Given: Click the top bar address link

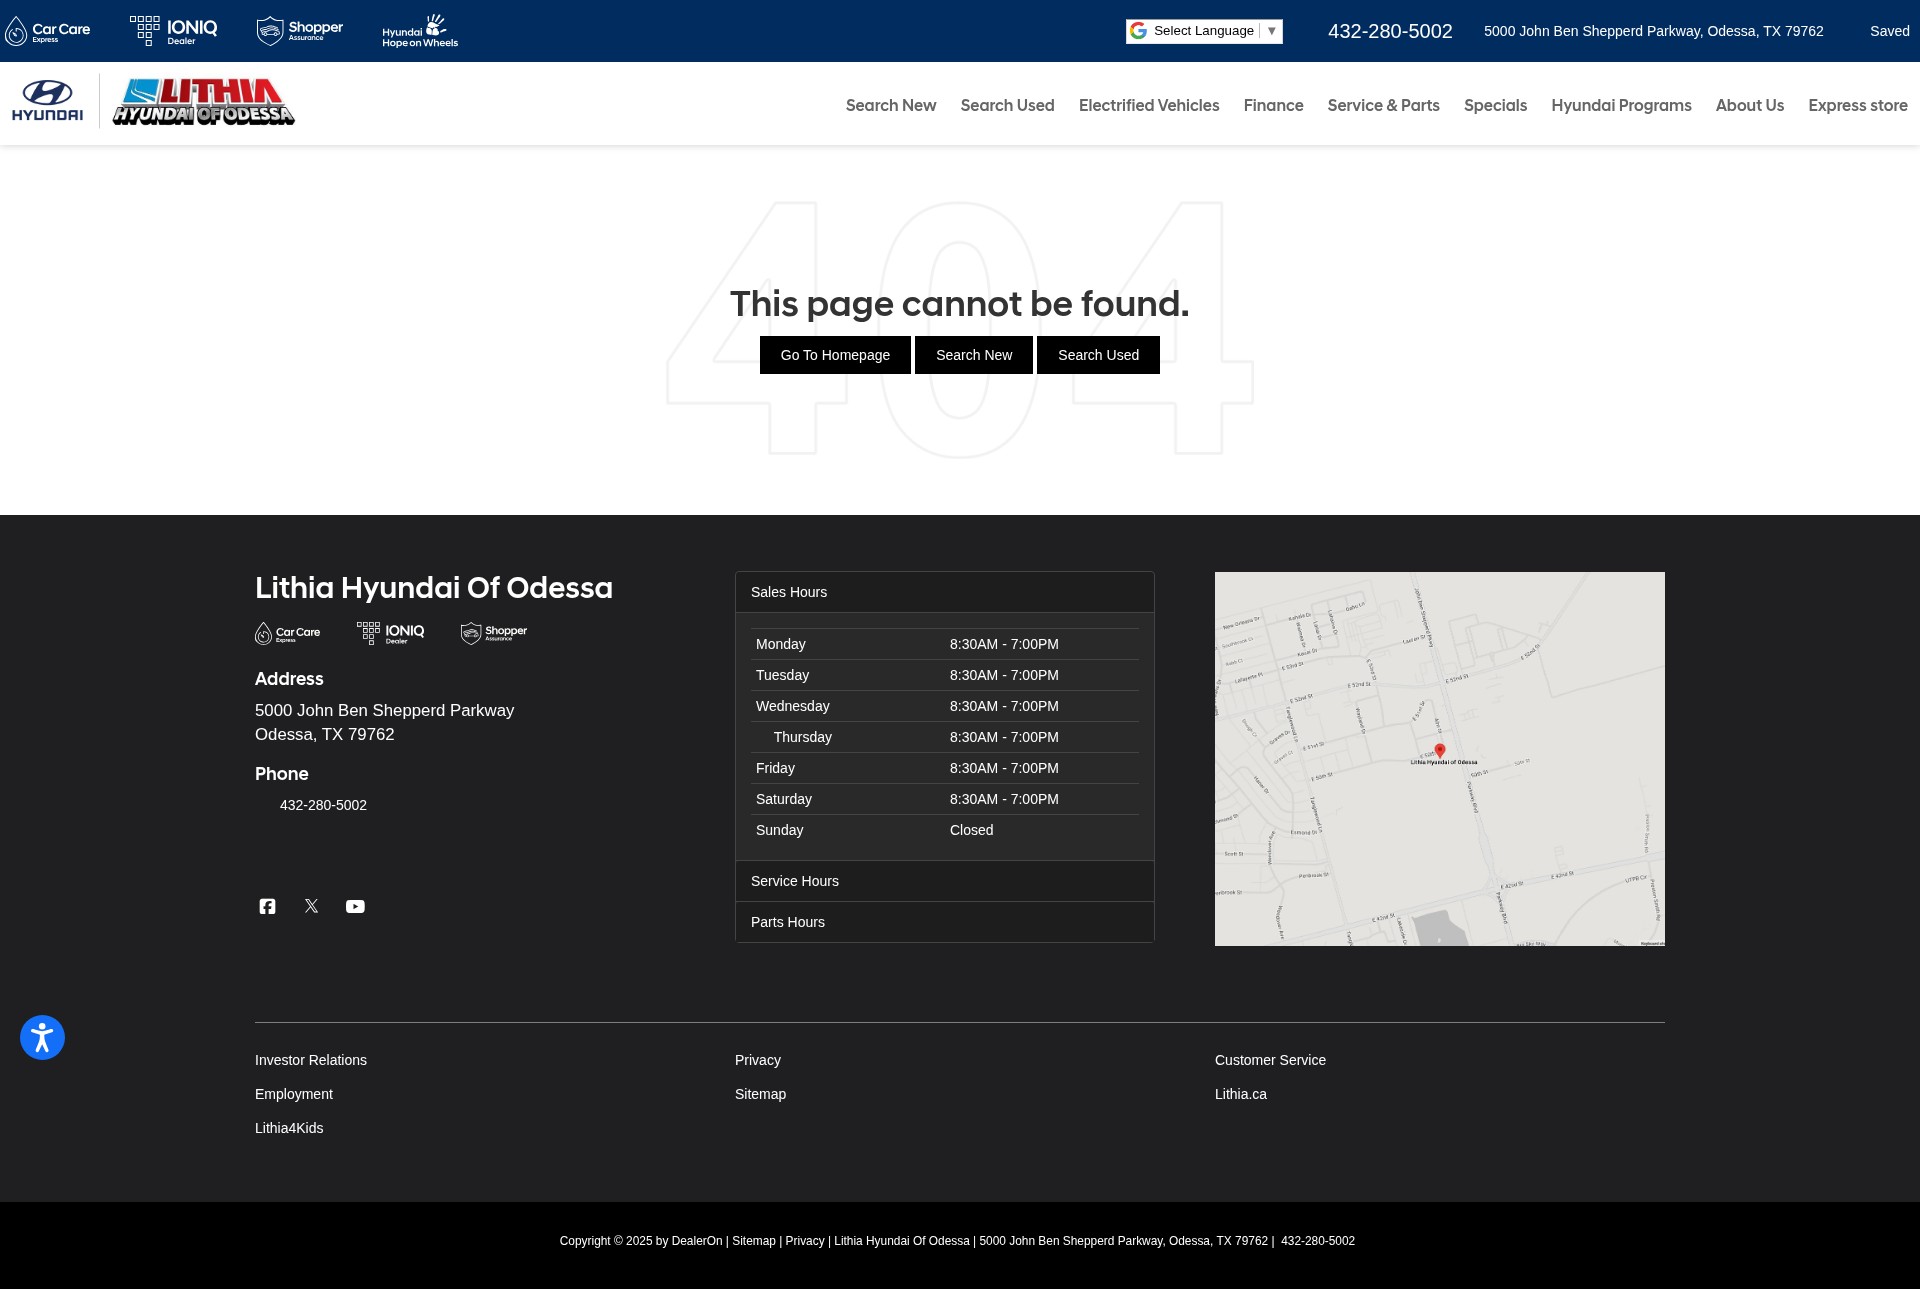Looking at the screenshot, I should pyautogui.click(x=1654, y=31).
